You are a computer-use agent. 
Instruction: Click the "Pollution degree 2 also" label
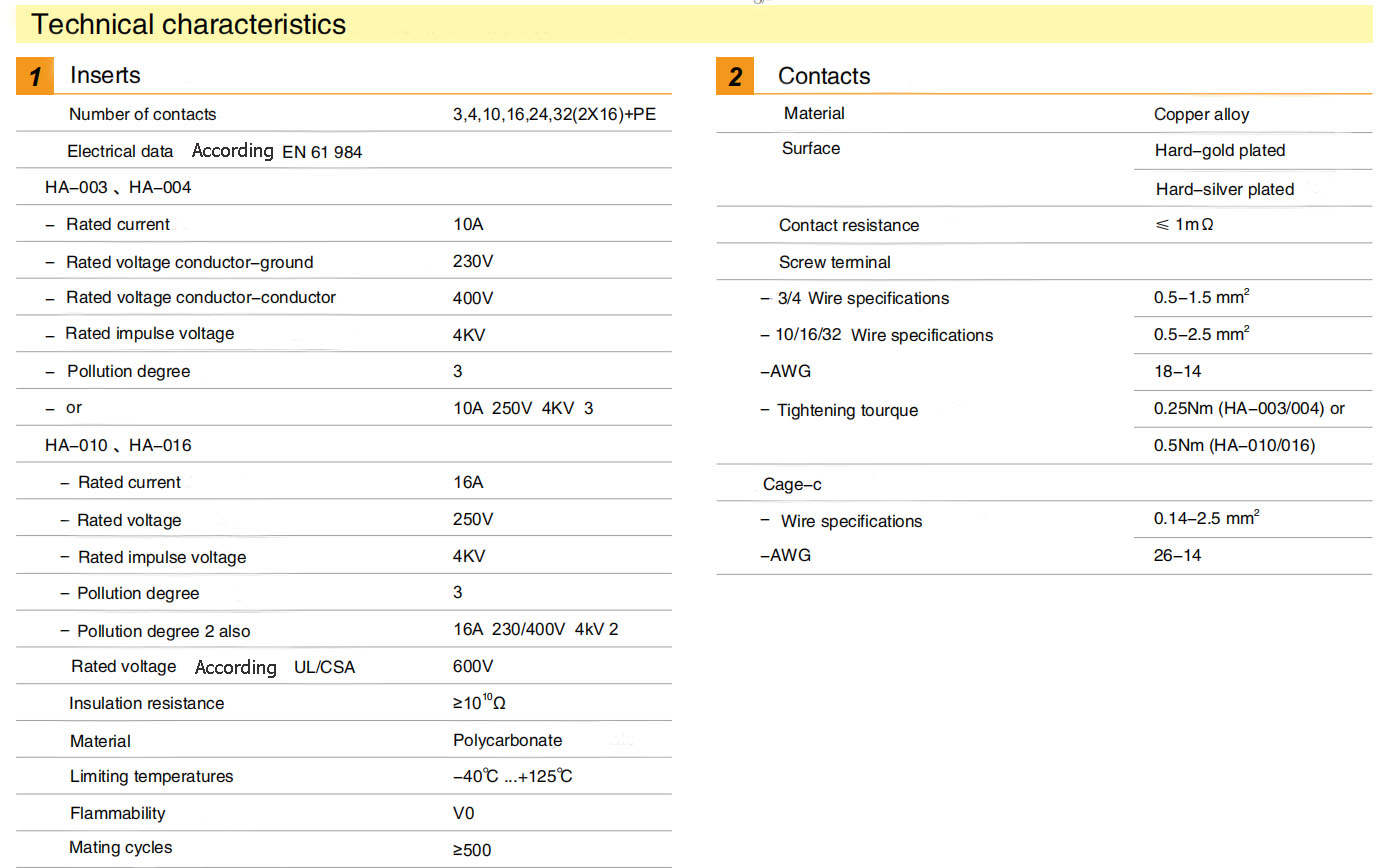(x=164, y=631)
